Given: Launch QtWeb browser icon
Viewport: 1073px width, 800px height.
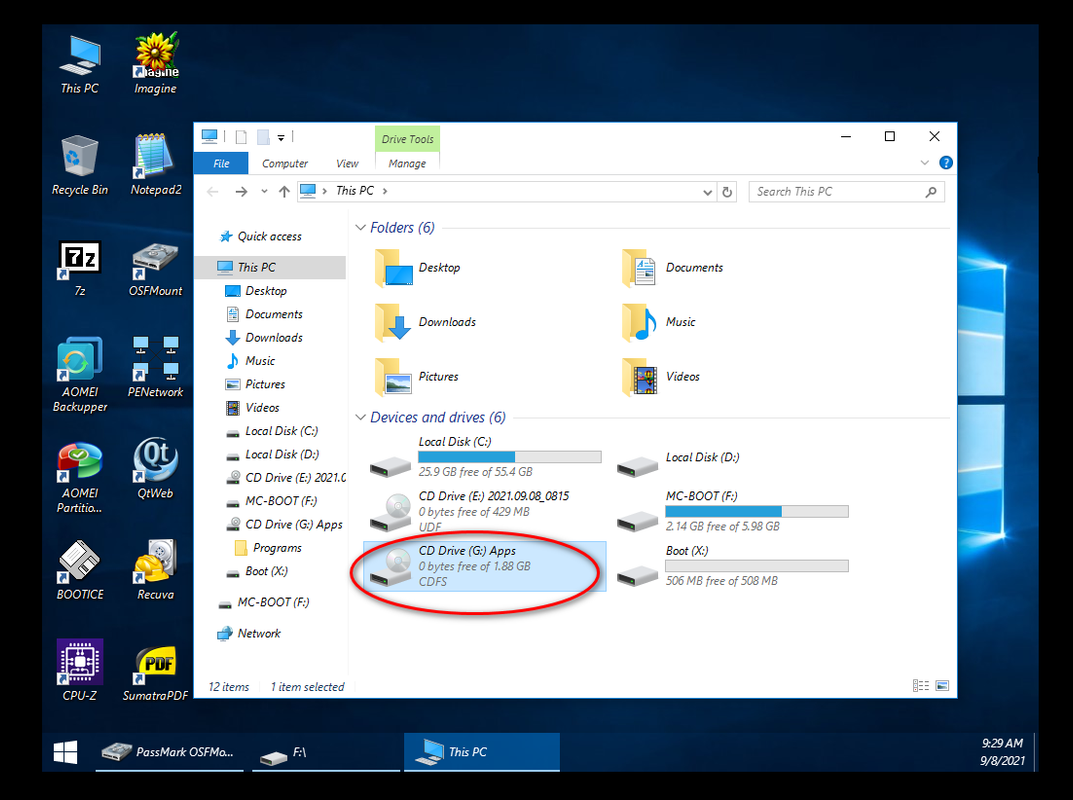Looking at the screenshot, I should click(x=155, y=469).
